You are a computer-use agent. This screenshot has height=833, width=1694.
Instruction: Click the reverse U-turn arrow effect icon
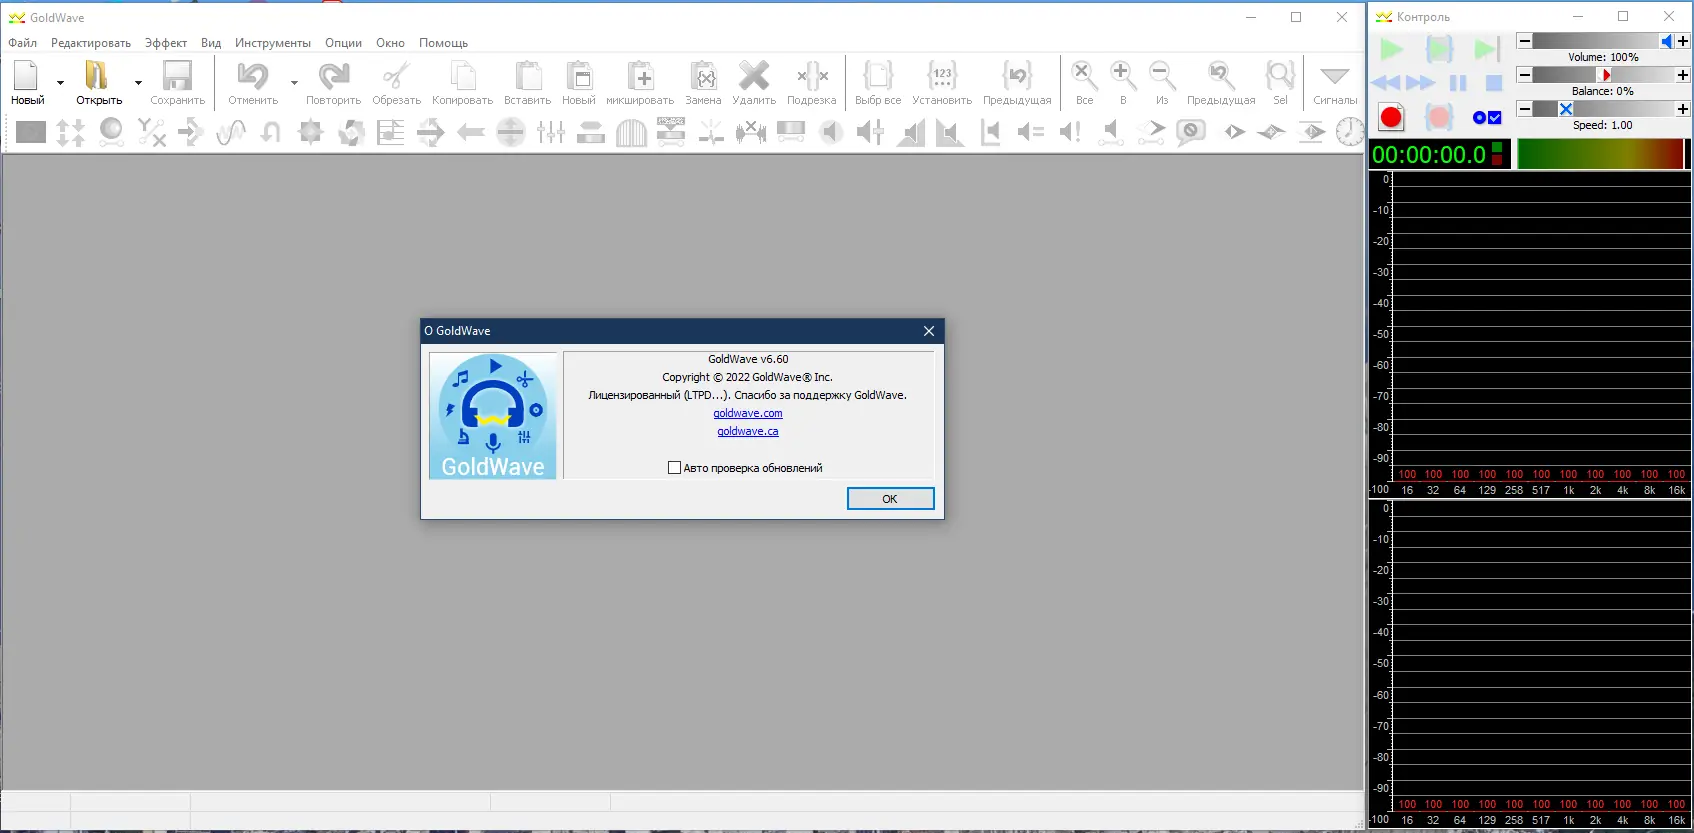[271, 132]
